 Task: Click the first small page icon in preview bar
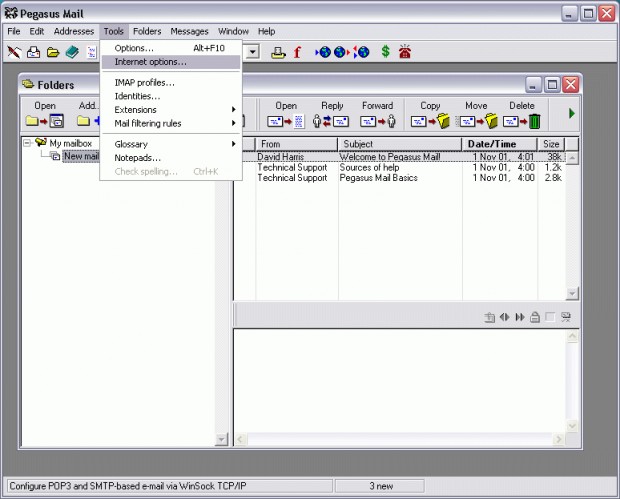pos(490,317)
